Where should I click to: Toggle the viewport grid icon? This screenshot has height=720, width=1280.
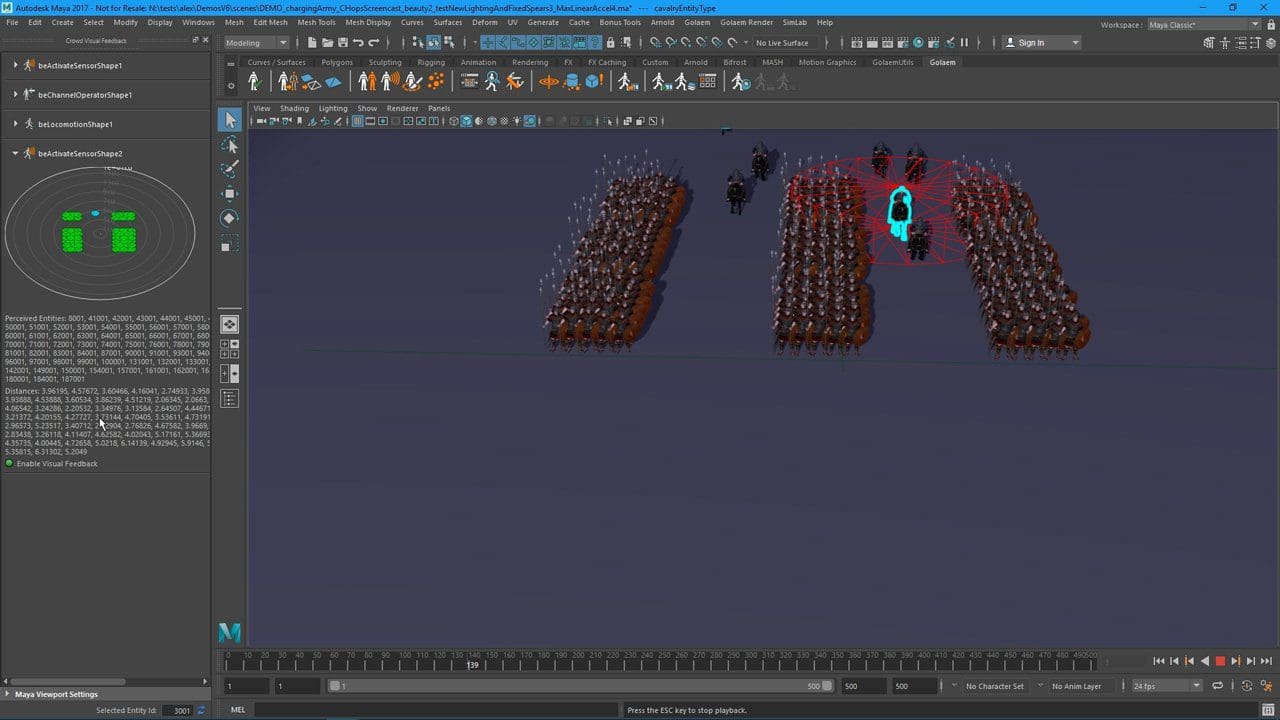[x=358, y=121]
